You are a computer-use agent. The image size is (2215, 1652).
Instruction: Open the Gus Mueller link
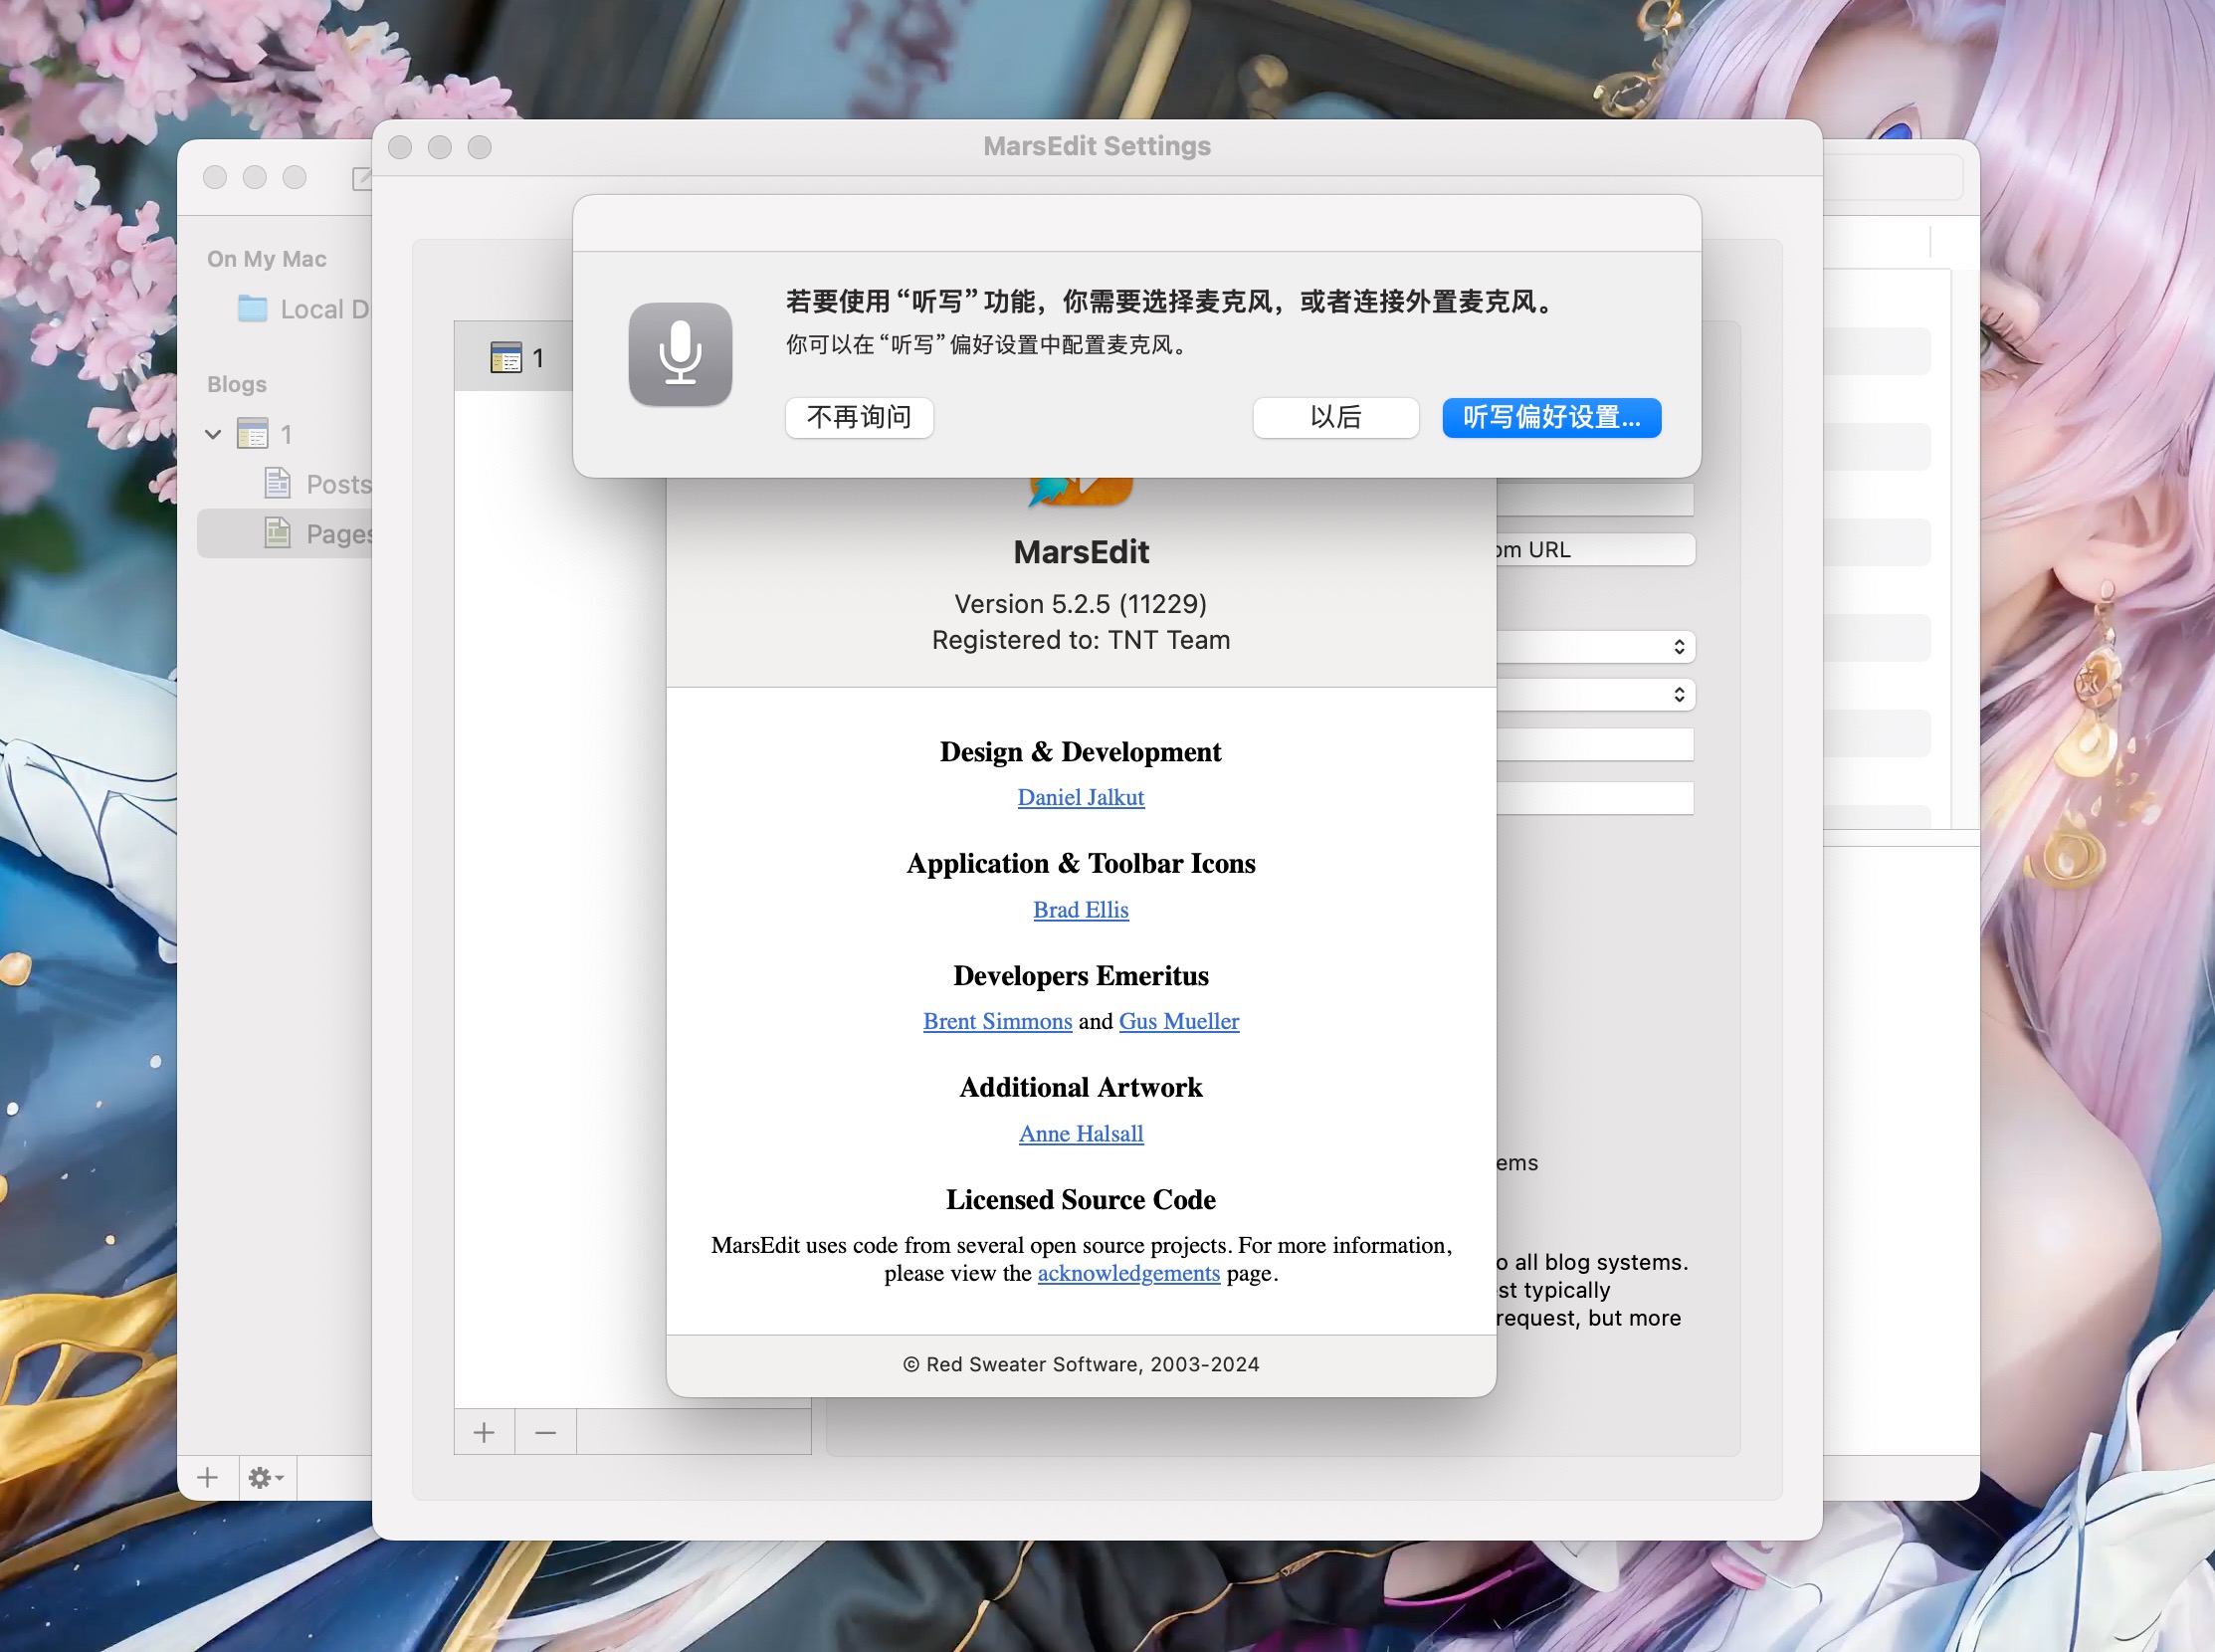coord(1179,1021)
